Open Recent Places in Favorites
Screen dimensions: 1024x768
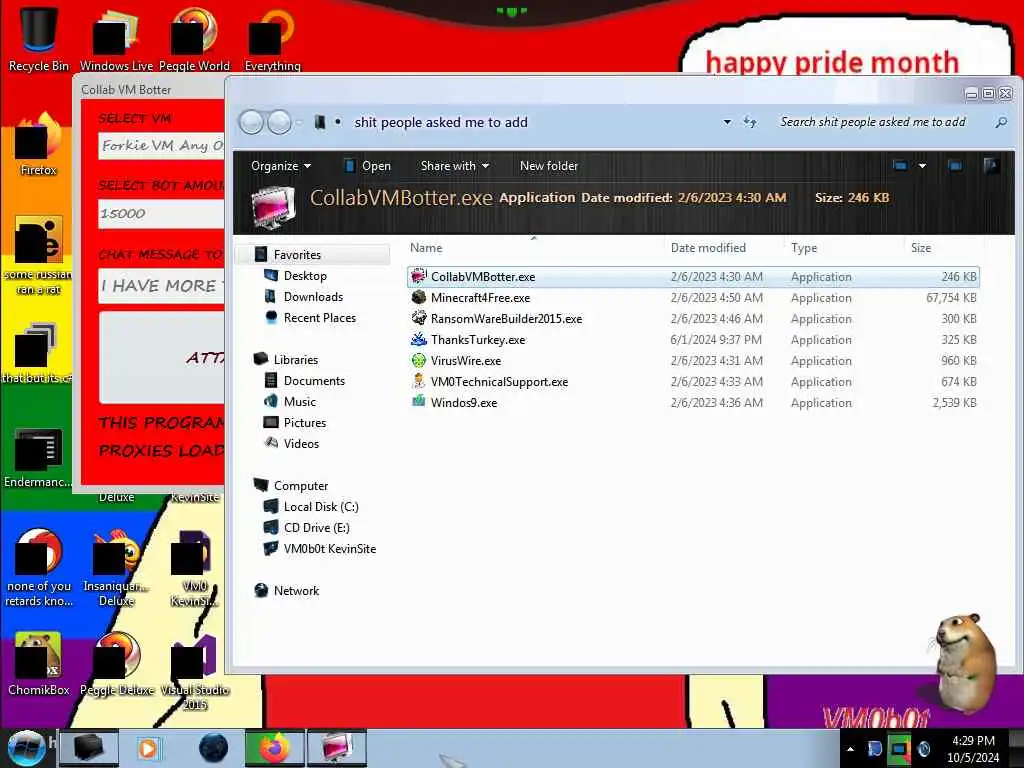tap(320, 317)
